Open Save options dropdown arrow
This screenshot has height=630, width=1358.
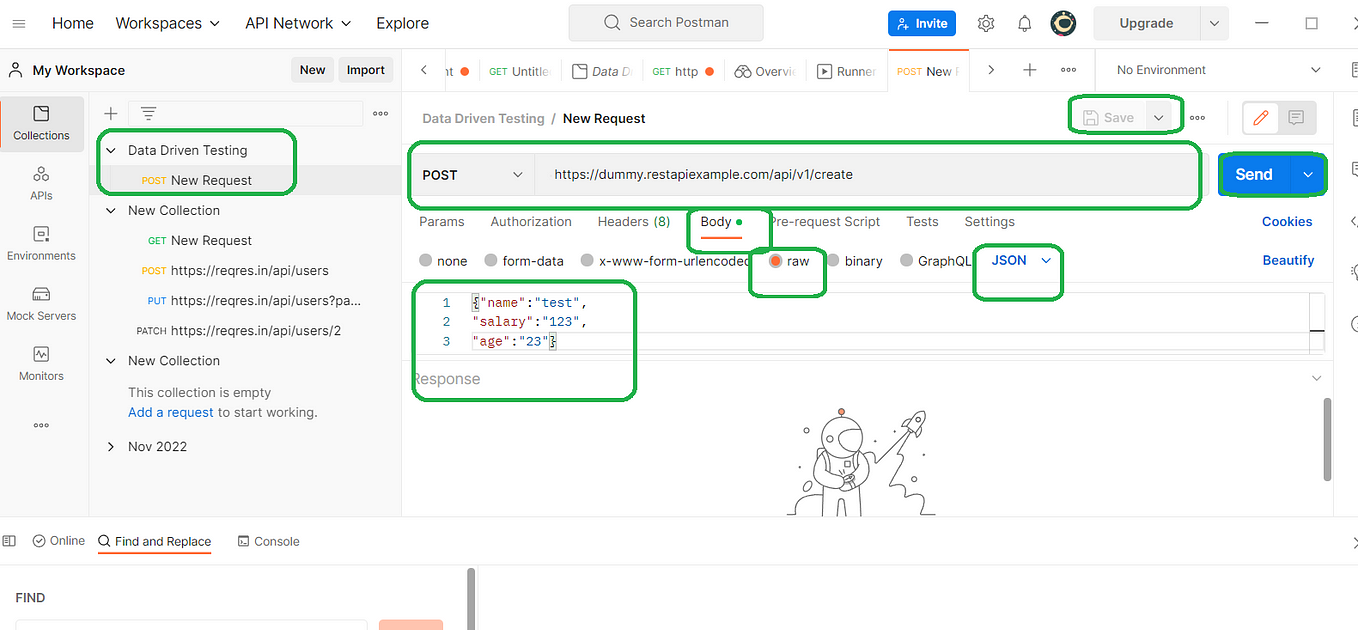click(x=1158, y=118)
